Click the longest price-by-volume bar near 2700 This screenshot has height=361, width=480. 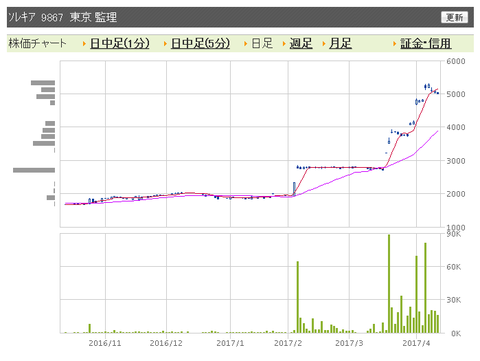[34, 170]
